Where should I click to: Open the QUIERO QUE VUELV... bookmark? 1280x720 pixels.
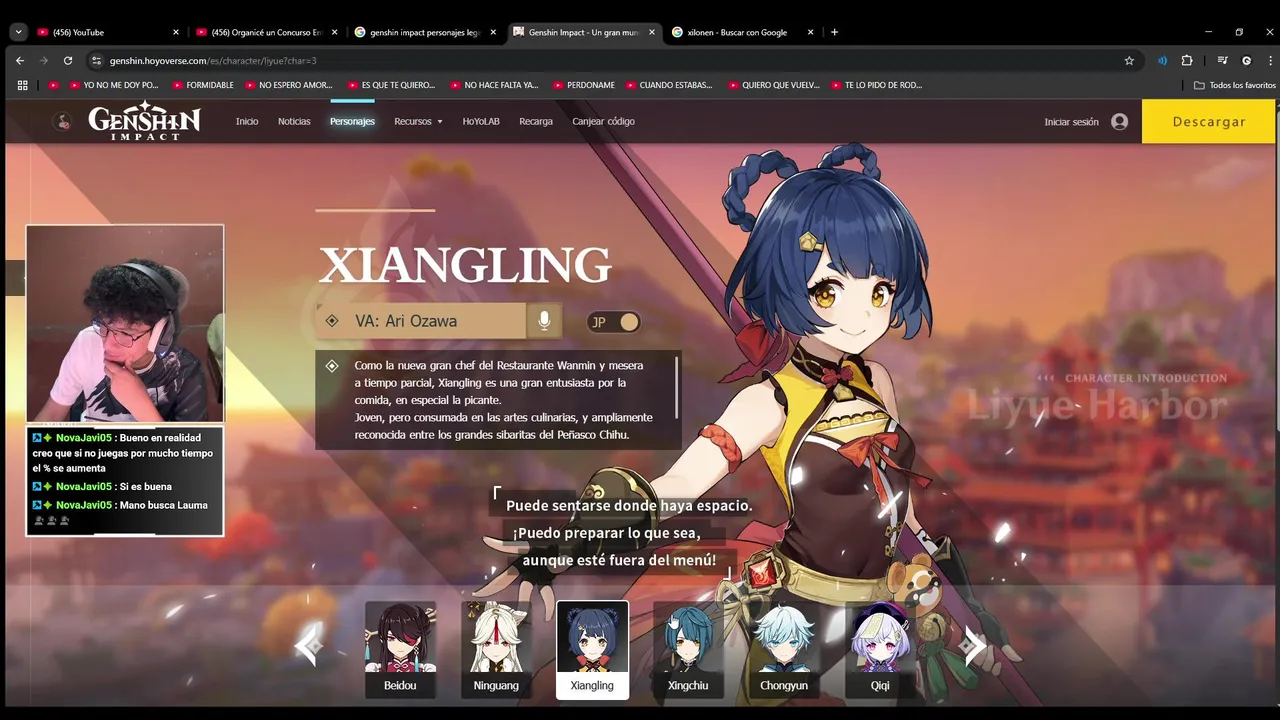773,85
